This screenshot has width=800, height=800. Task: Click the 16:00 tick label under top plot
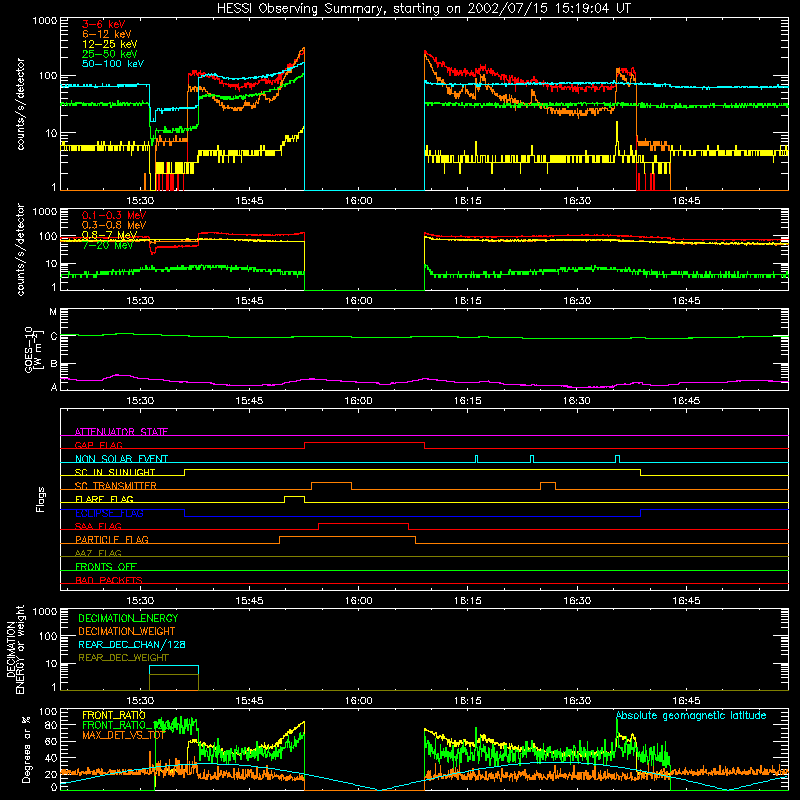(358, 201)
